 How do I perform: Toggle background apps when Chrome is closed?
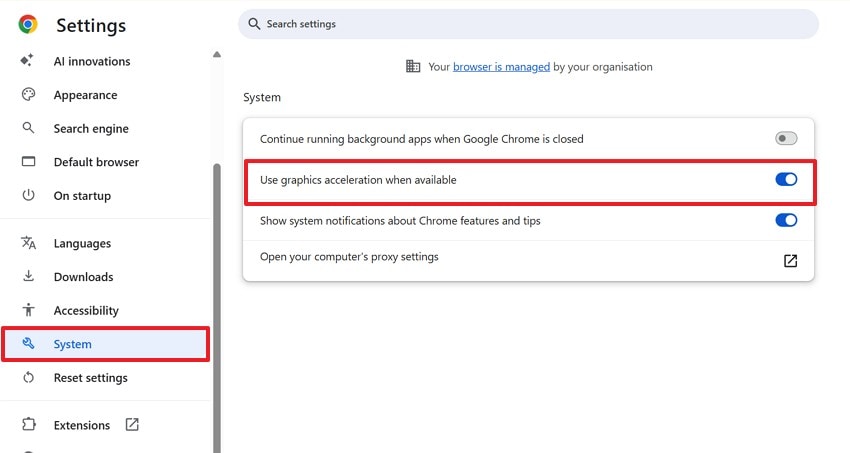pyautogui.click(x=786, y=138)
